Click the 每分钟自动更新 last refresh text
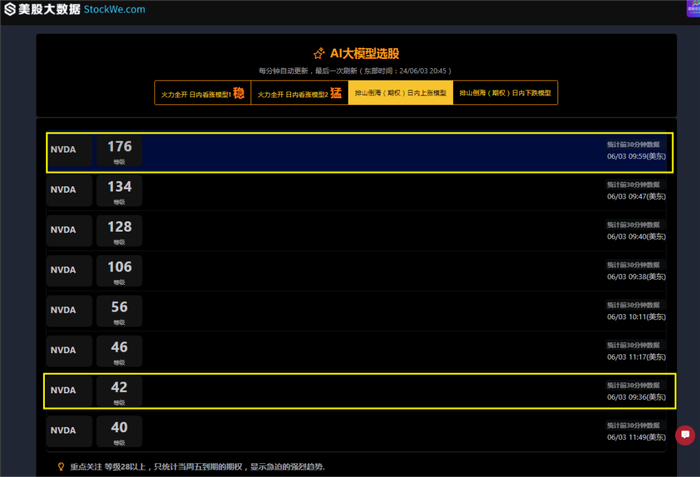The image size is (700, 477). (x=355, y=71)
